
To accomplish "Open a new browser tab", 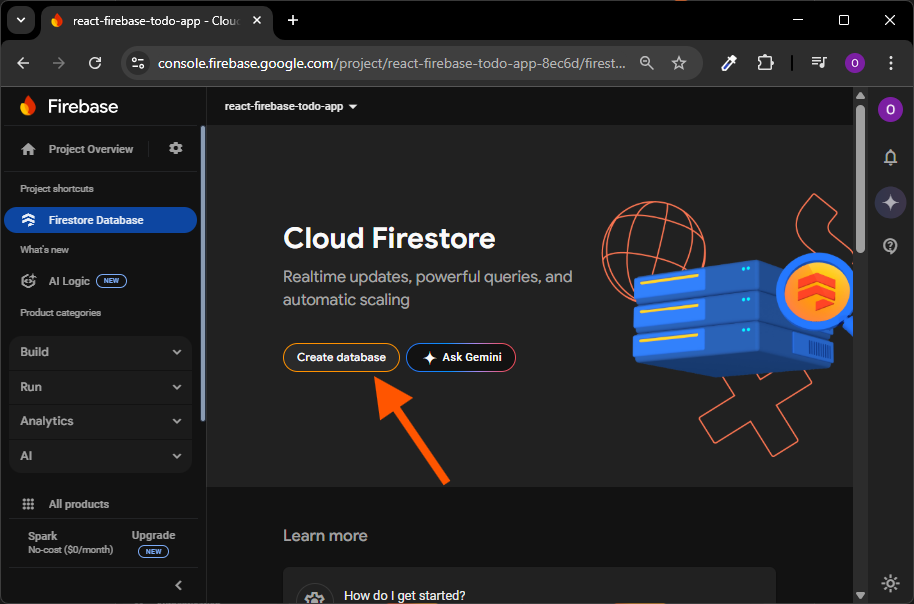I will pyautogui.click(x=293, y=20).
